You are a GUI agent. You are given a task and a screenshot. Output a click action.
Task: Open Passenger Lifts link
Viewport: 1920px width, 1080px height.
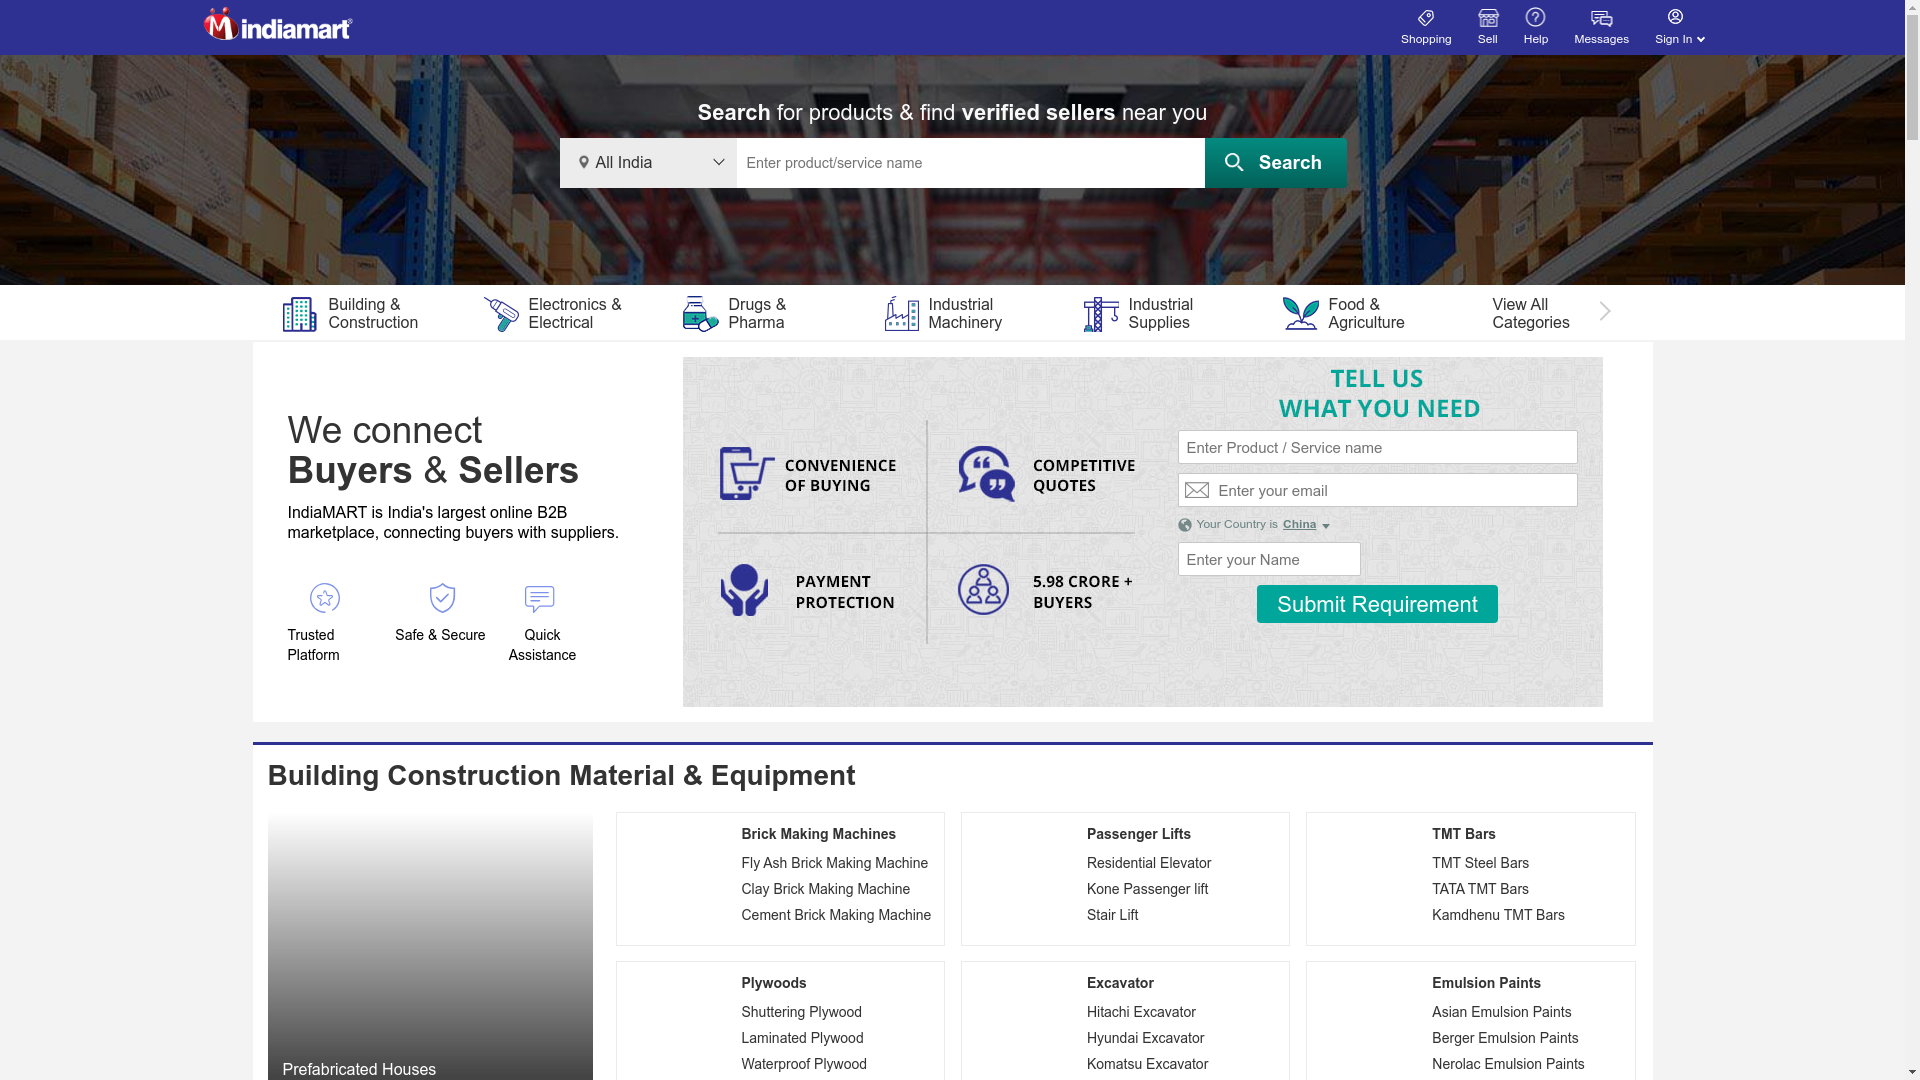coord(1138,834)
